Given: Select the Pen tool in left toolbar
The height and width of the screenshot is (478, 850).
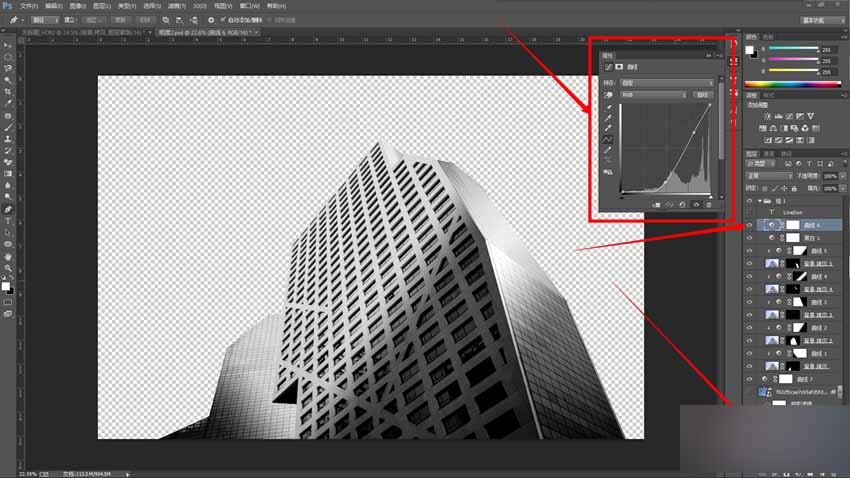Looking at the screenshot, I should (8, 209).
